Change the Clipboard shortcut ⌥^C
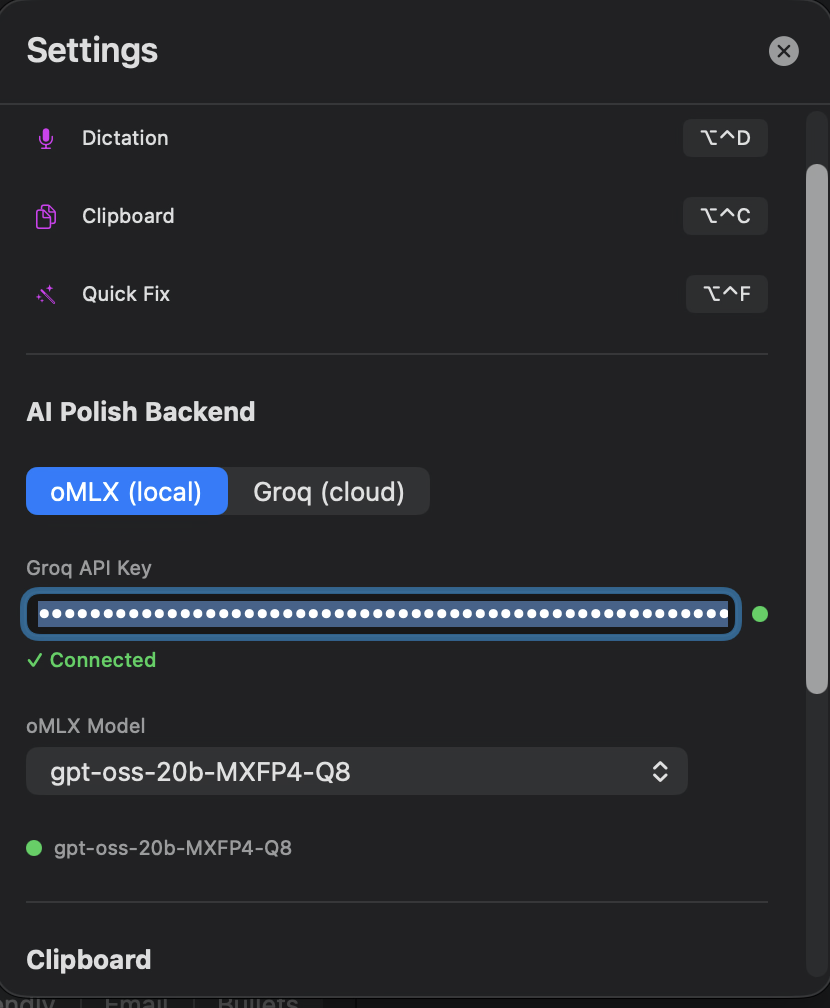Viewport: 830px width, 1008px height. (725, 215)
